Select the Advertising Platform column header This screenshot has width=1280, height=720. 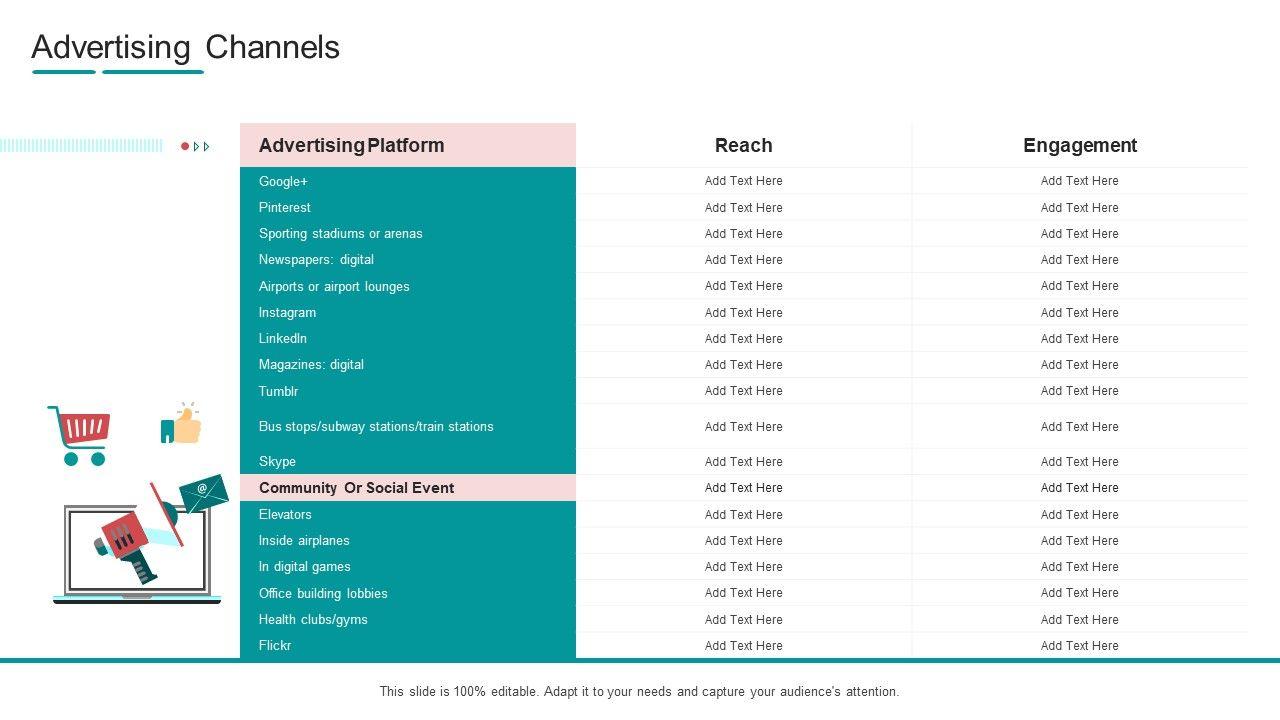point(351,145)
